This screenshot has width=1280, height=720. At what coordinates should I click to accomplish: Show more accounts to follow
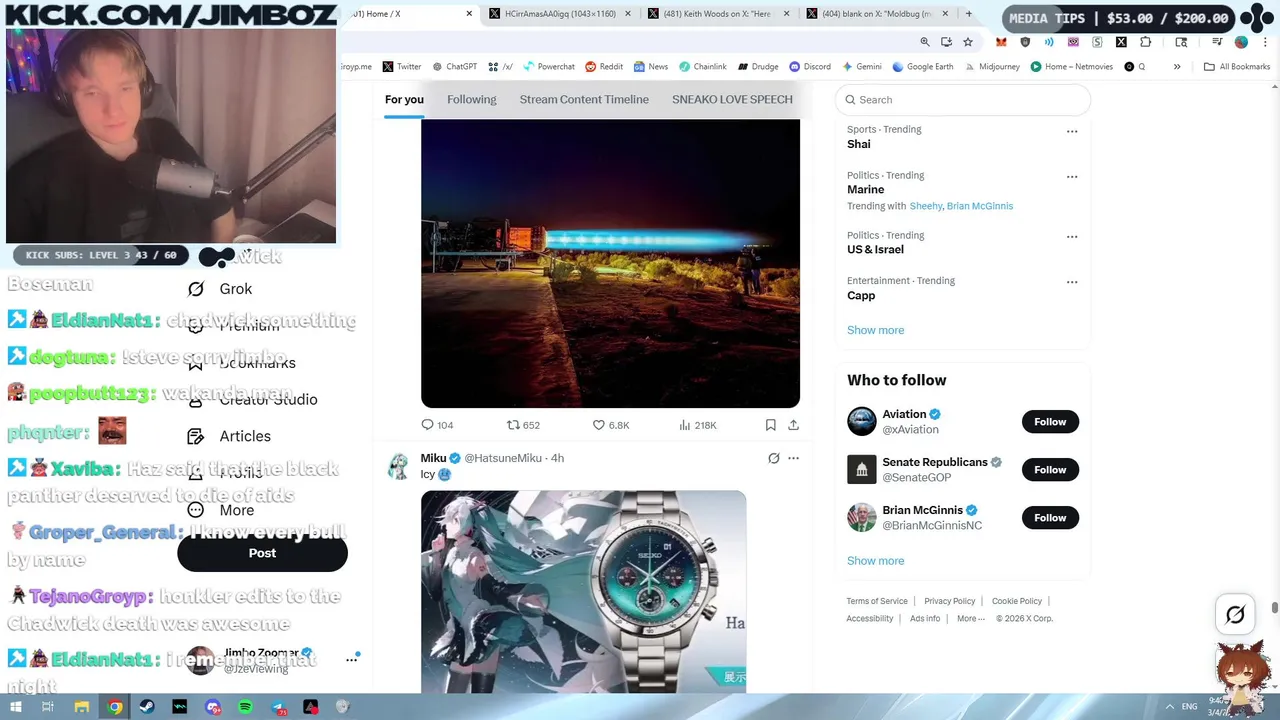(x=875, y=561)
